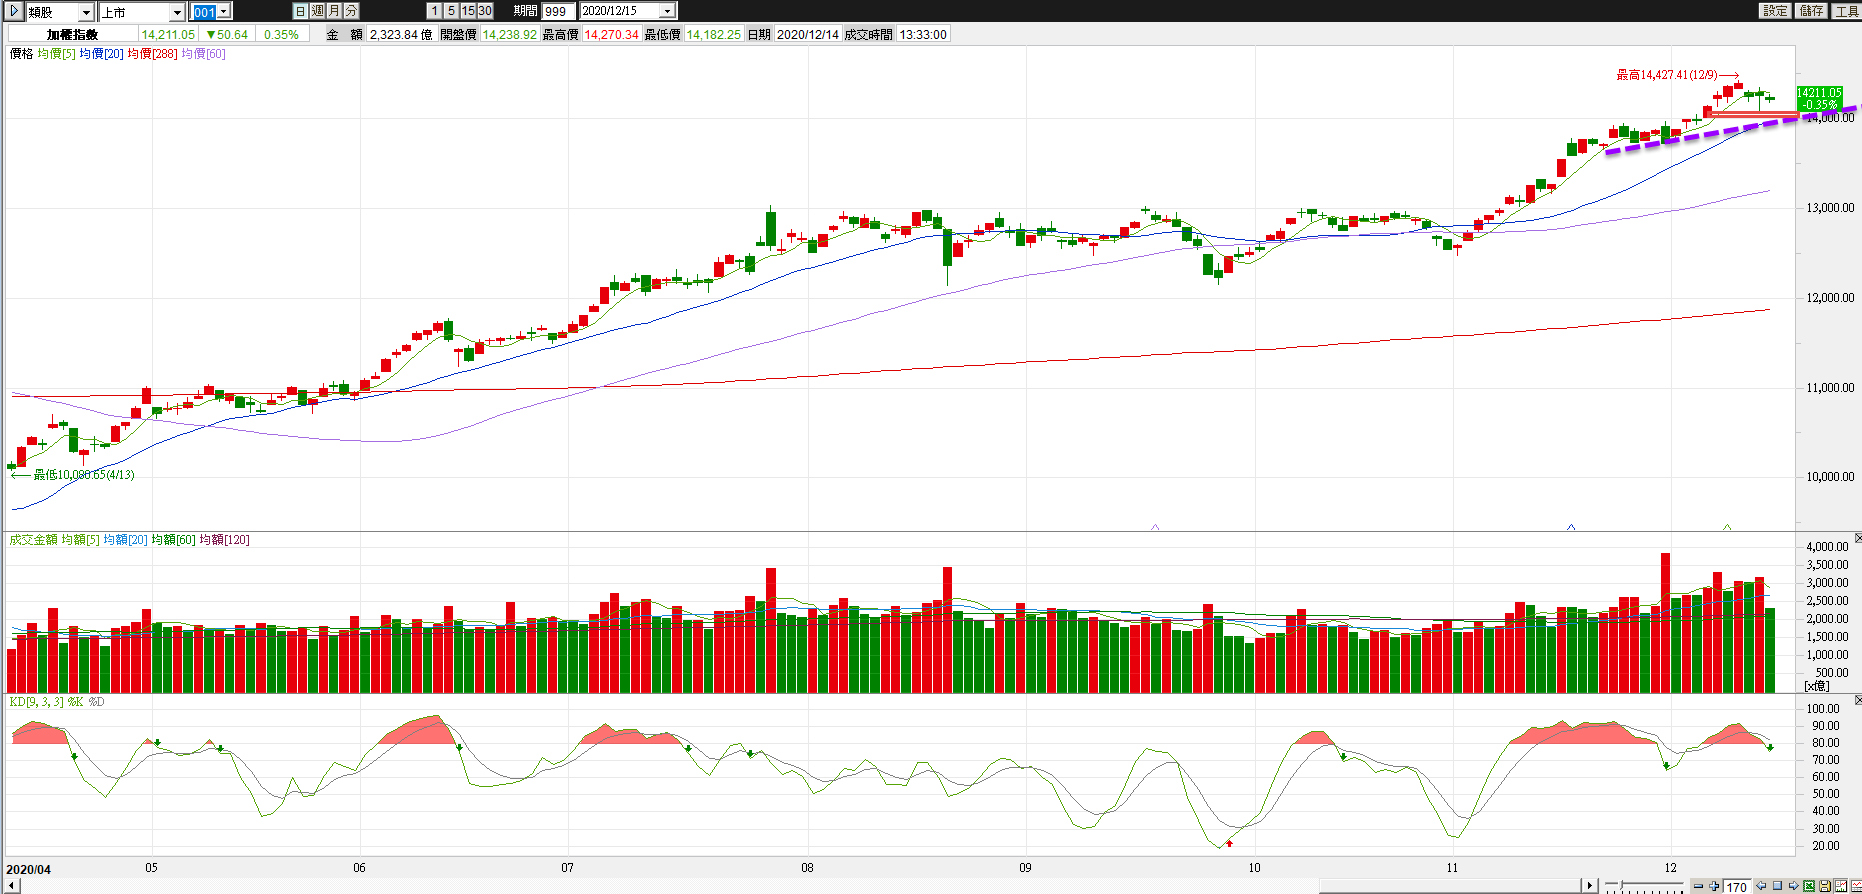Click the ▼50.64 change value
This screenshot has width=1862, height=894.
(227, 34)
